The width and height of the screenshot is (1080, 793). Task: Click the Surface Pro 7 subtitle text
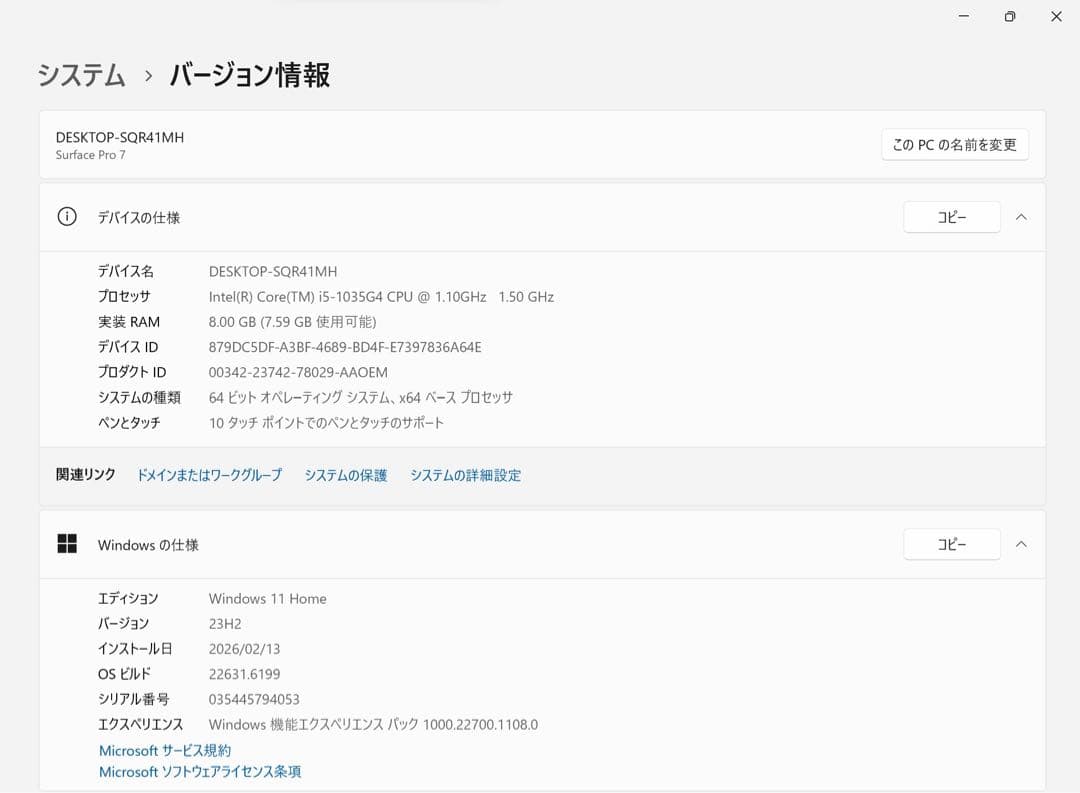click(91, 155)
